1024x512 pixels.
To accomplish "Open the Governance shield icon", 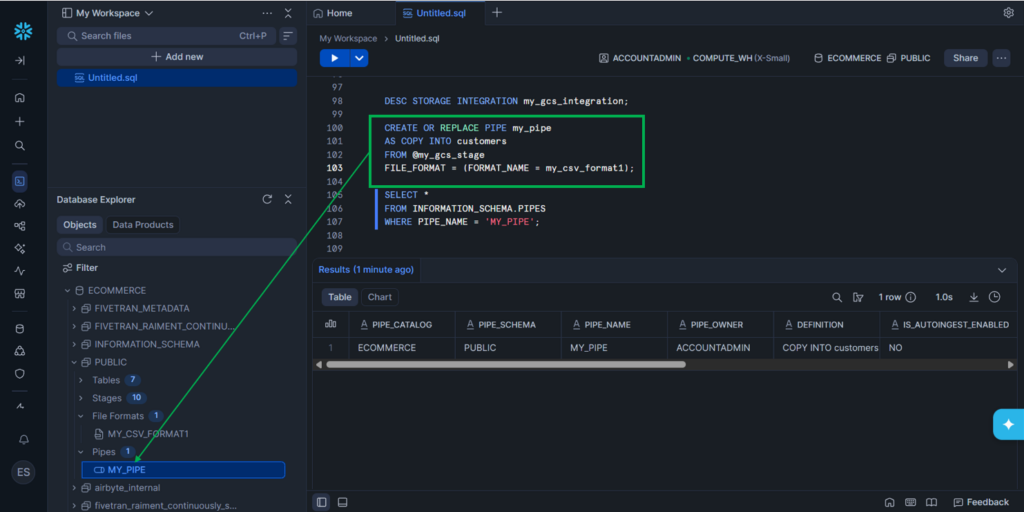I will click(20, 374).
